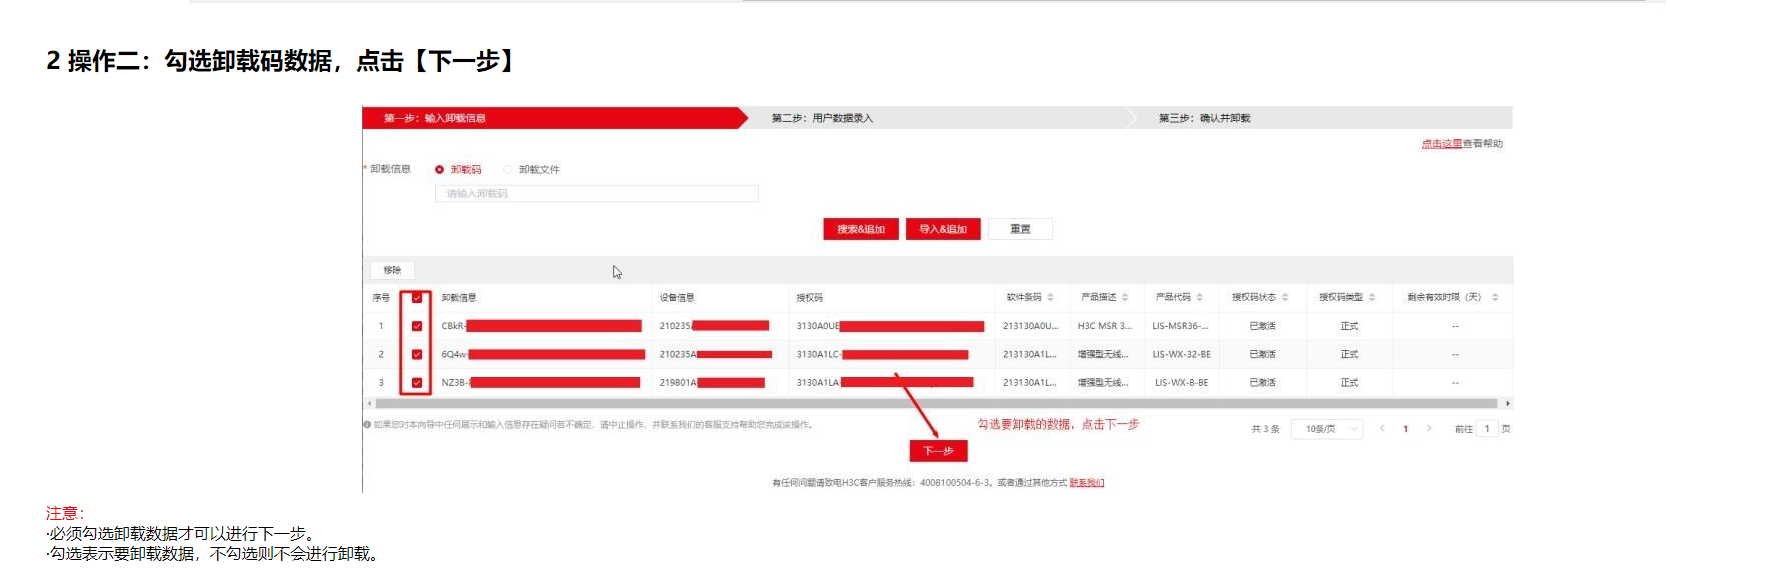Image resolution: width=1791 pixels, height=576 pixels.
Task: Click the 共 3 条 total count text
Action: coord(1265,429)
